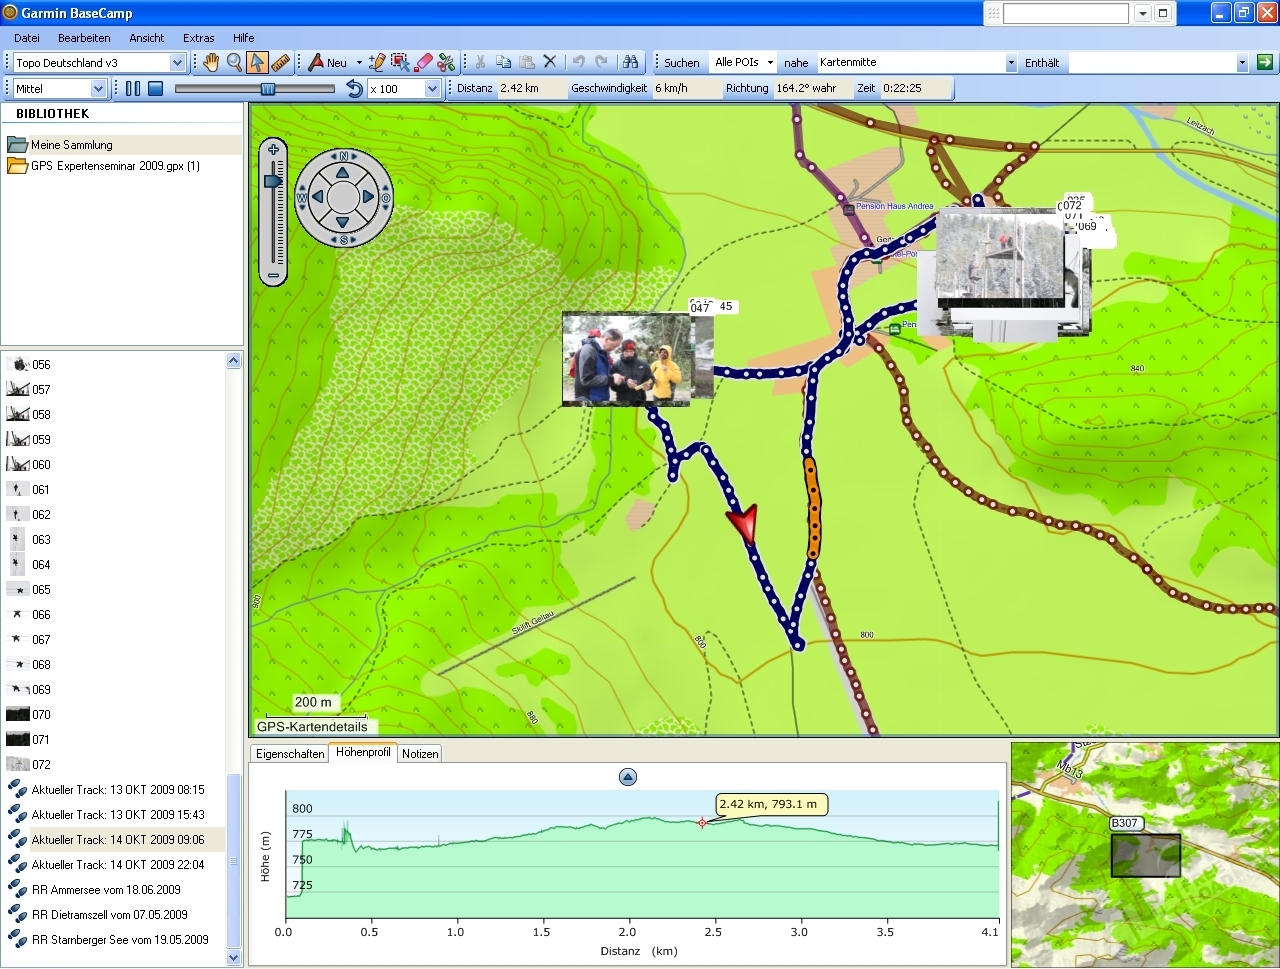Stop the track playback
This screenshot has height=969, width=1280.
point(155,88)
